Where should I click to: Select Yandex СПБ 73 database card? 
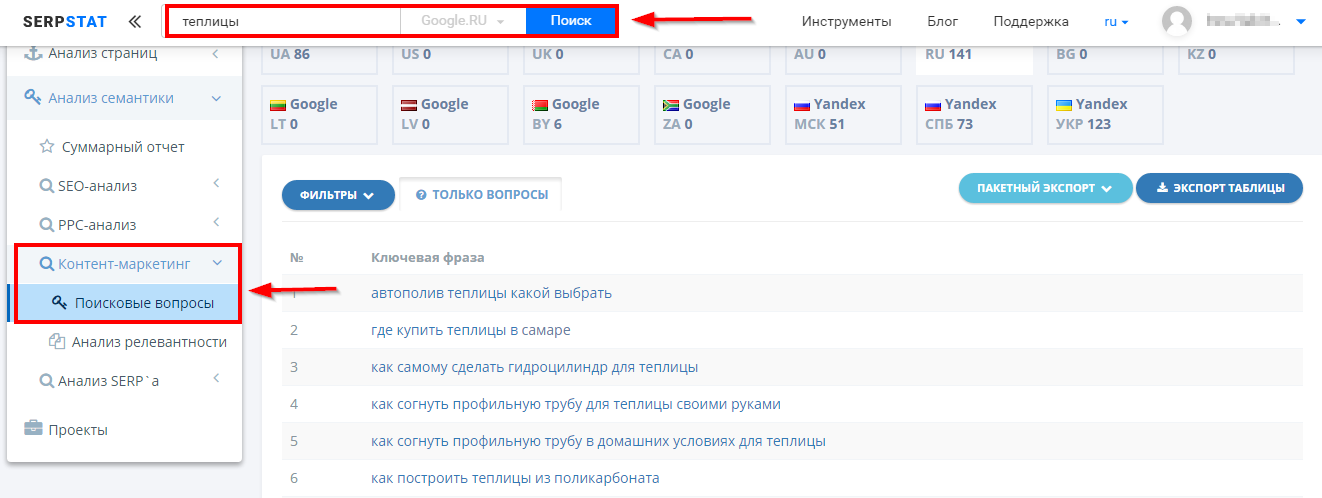tap(974, 114)
